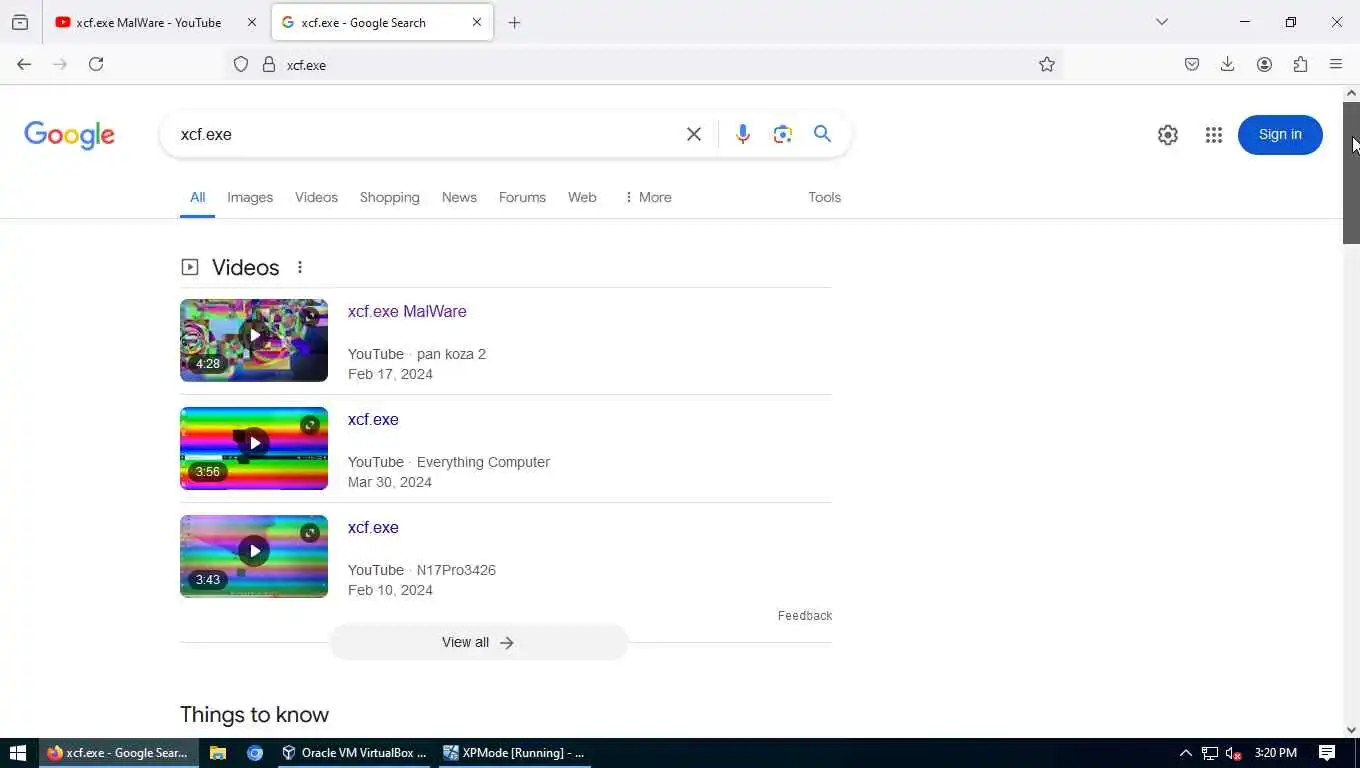Reload the current page
Image resolution: width=1360 pixels, height=768 pixels.
[x=96, y=64]
